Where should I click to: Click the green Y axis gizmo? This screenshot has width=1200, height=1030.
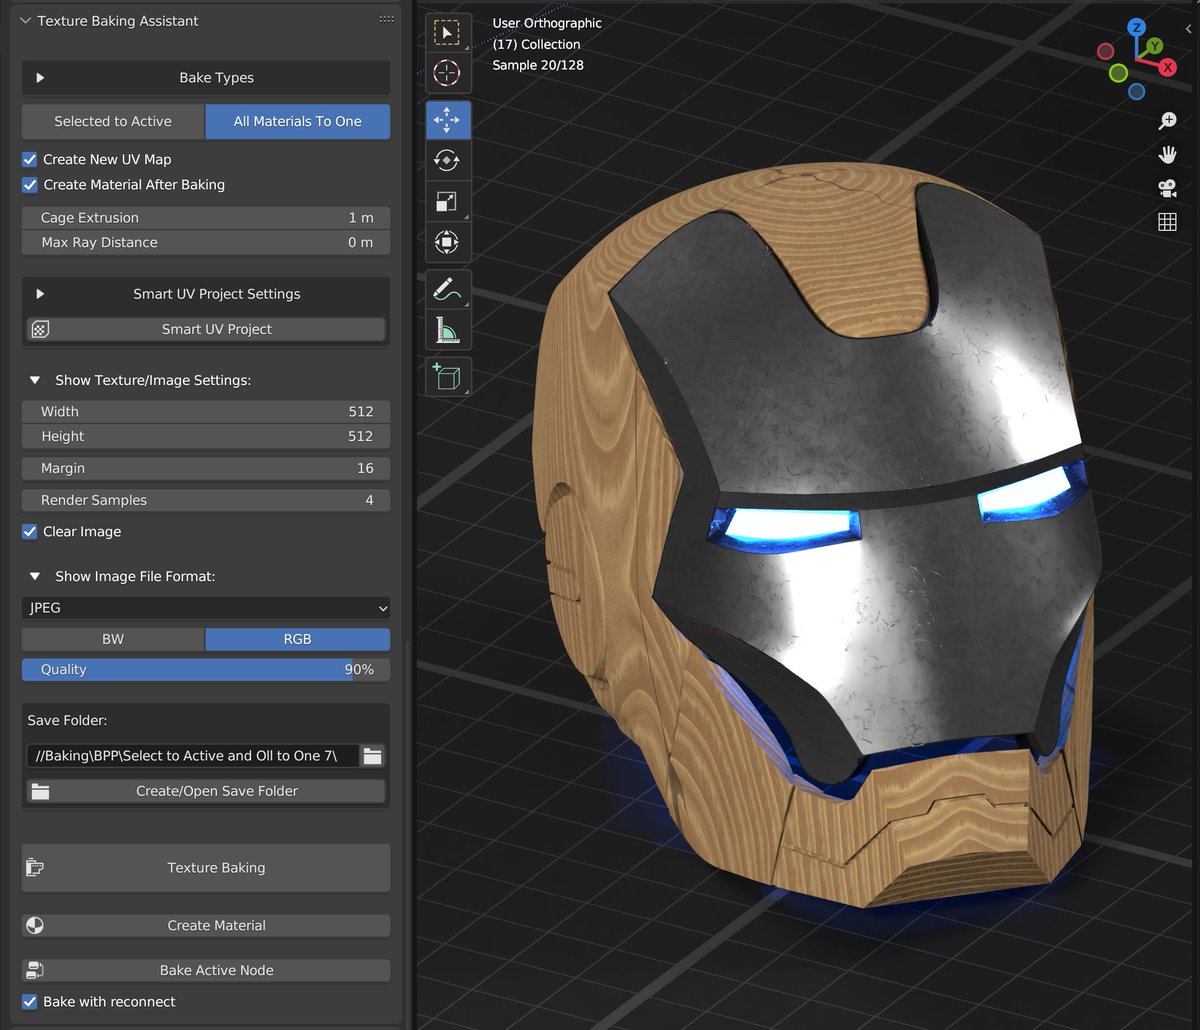point(1154,46)
